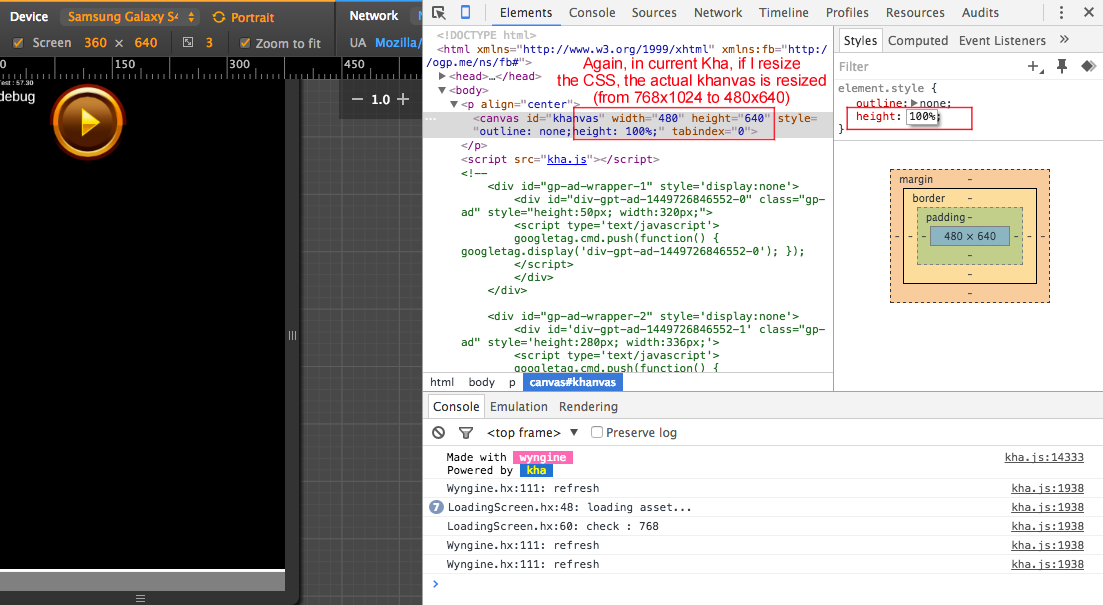Viewport: 1103px width, 605px height.
Task: Click the plus zoom icon beside 1.0
Action: [403, 99]
